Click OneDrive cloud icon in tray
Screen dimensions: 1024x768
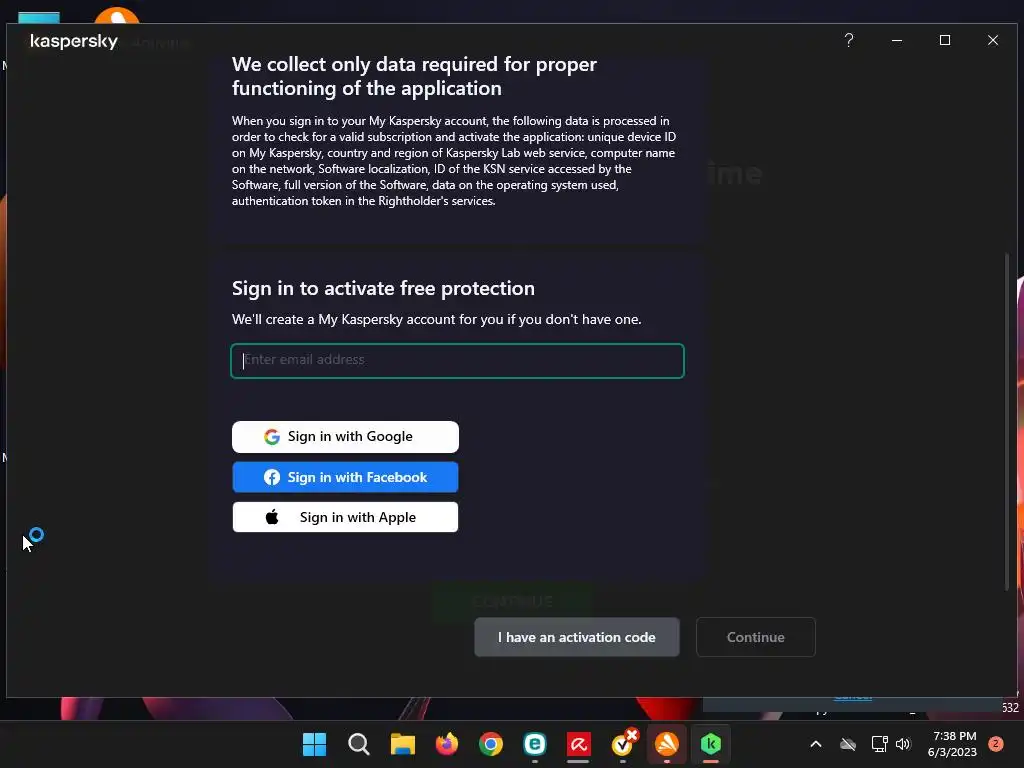[848, 744]
